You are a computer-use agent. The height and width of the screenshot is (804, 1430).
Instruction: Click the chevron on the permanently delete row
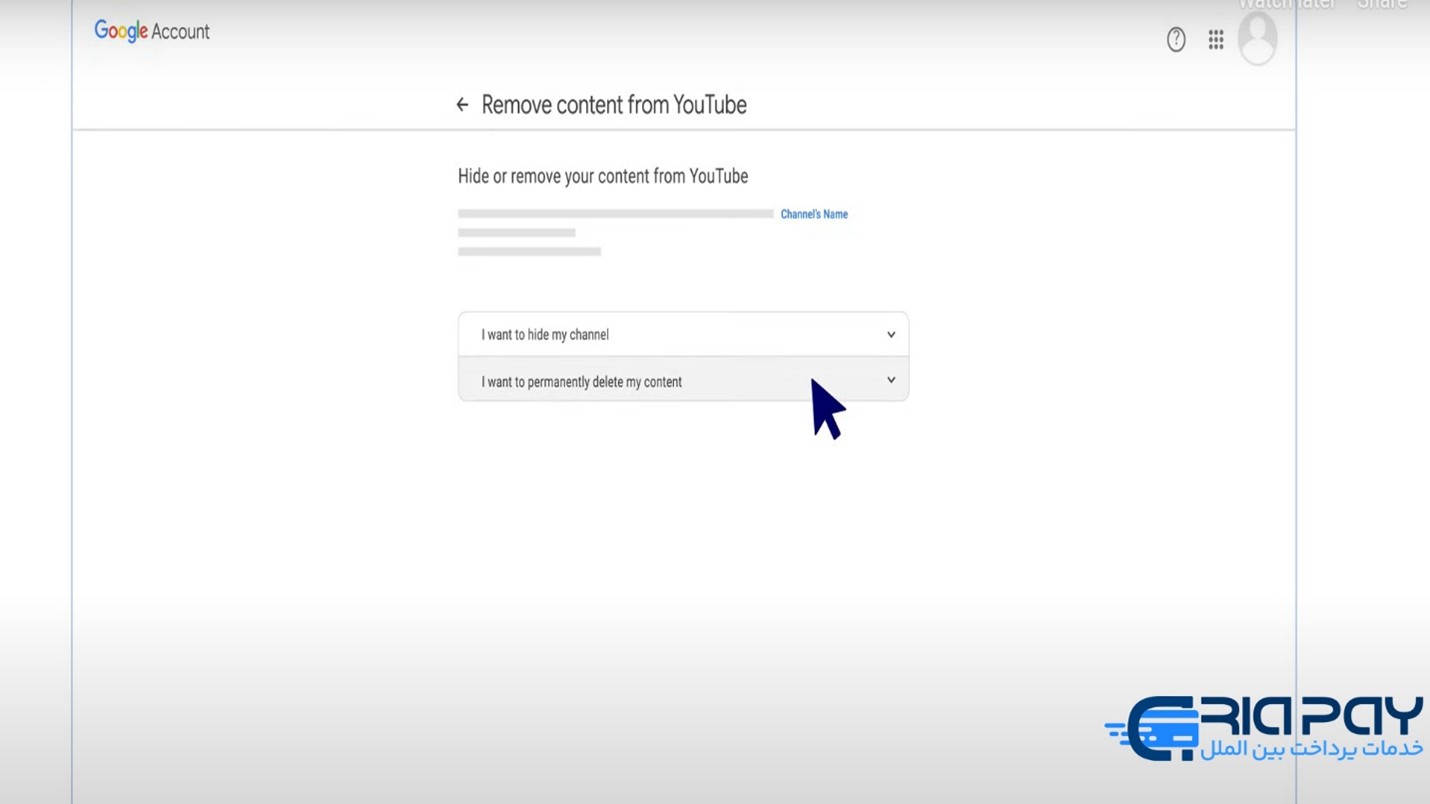(891, 380)
